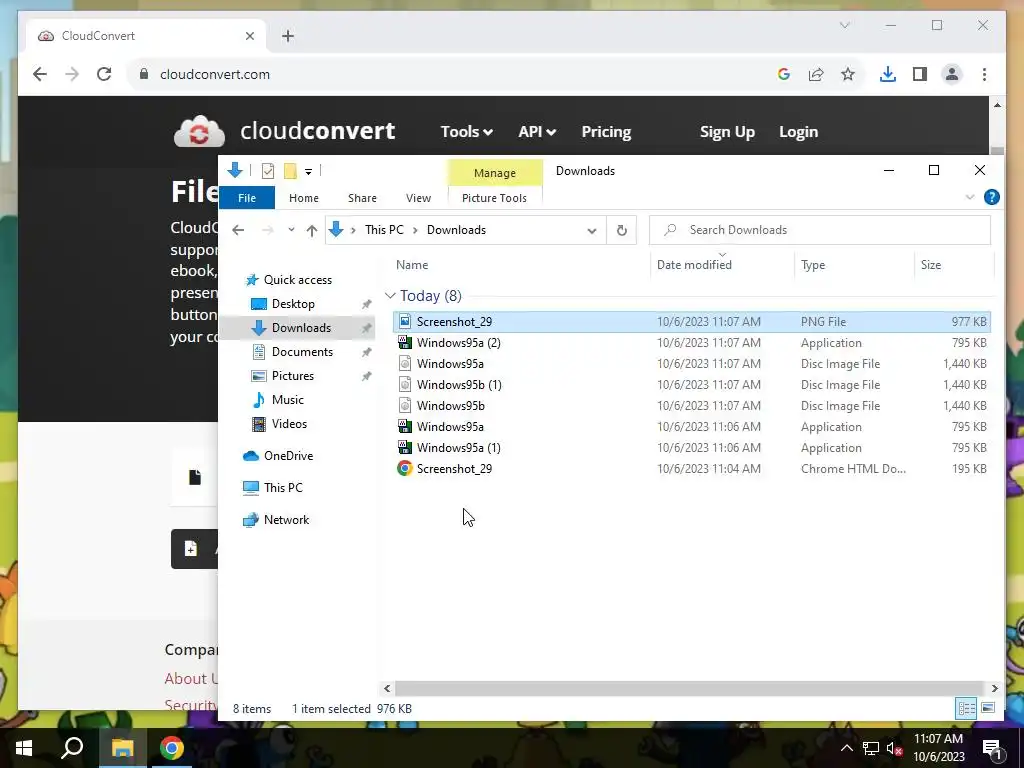Select Network in navigation pane
The image size is (1024, 768).
pyautogui.click(x=286, y=520)
